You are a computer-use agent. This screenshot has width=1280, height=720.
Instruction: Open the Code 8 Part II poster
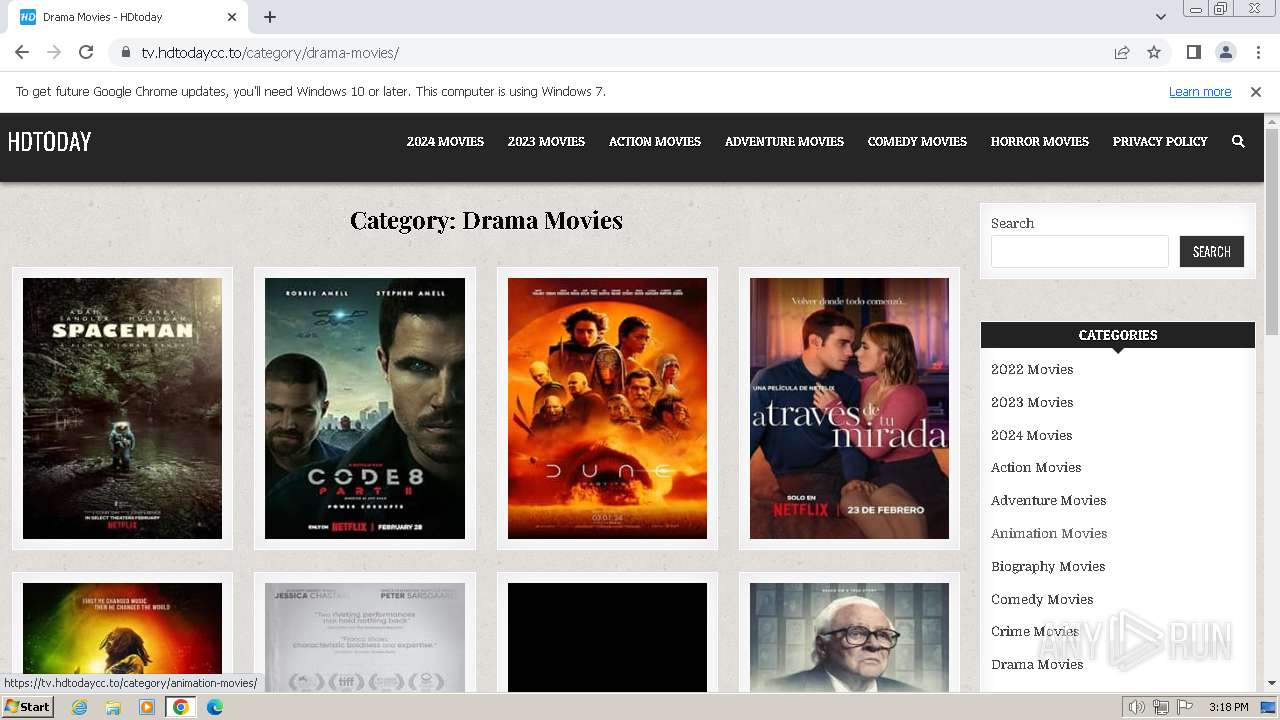point(365,408)
